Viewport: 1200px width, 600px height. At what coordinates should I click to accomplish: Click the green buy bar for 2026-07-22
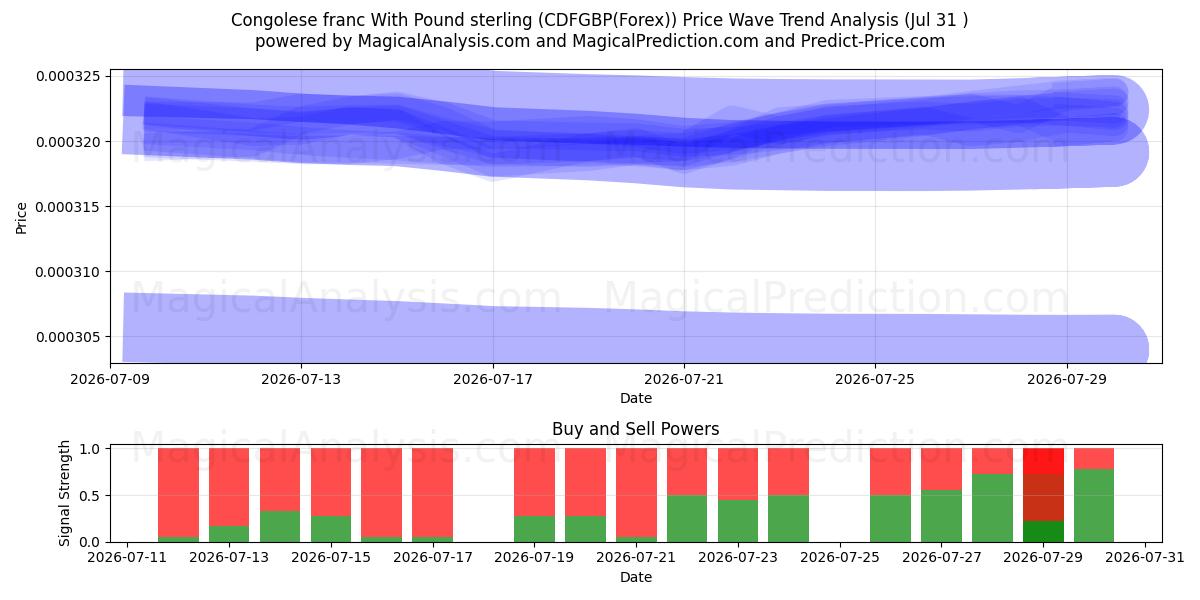tap(687, 519)
